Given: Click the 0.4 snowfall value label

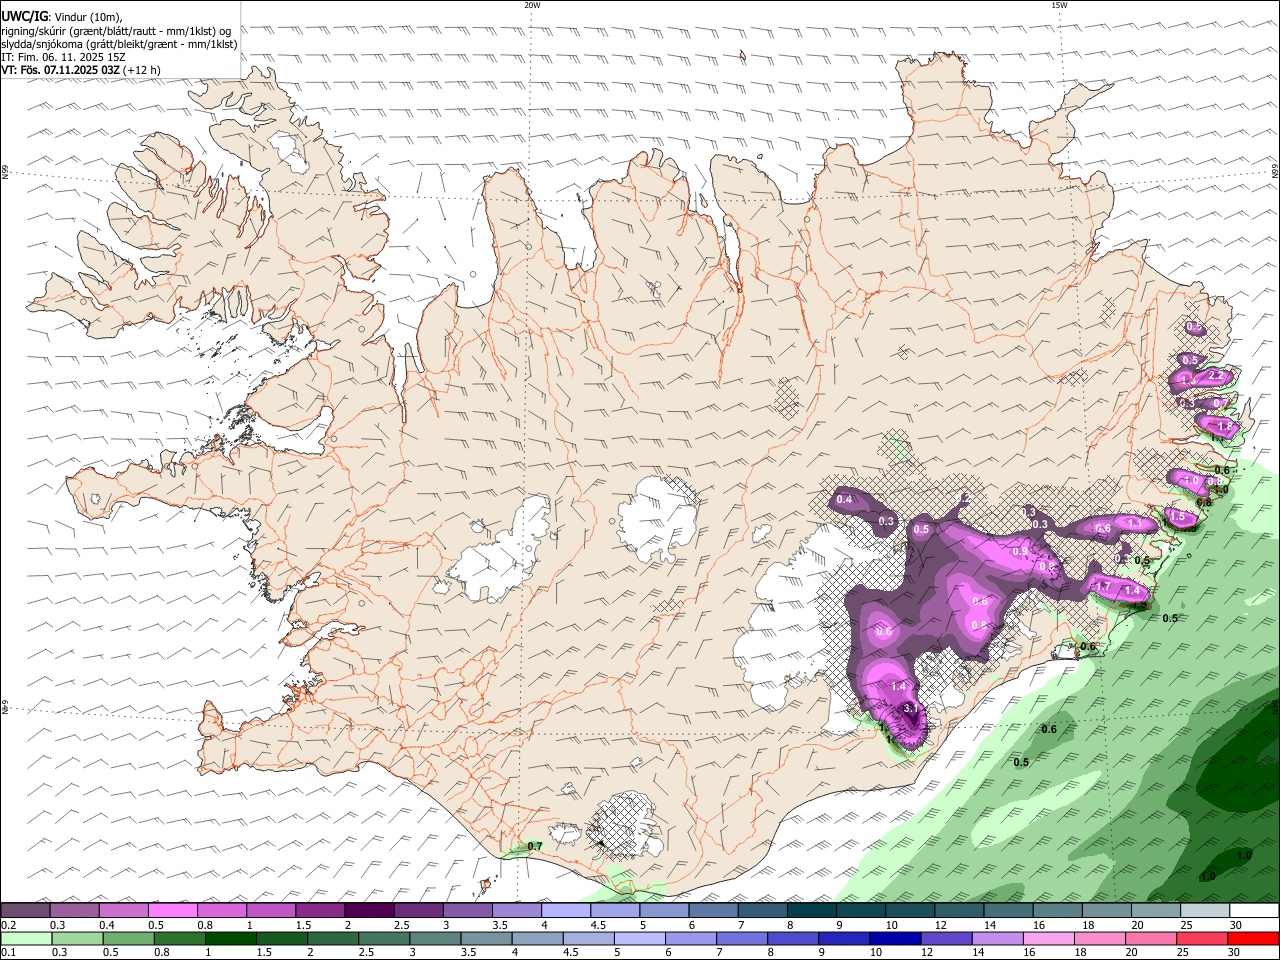Looking at the screenshot, I should pyautogui.click(x=844, y=499).
